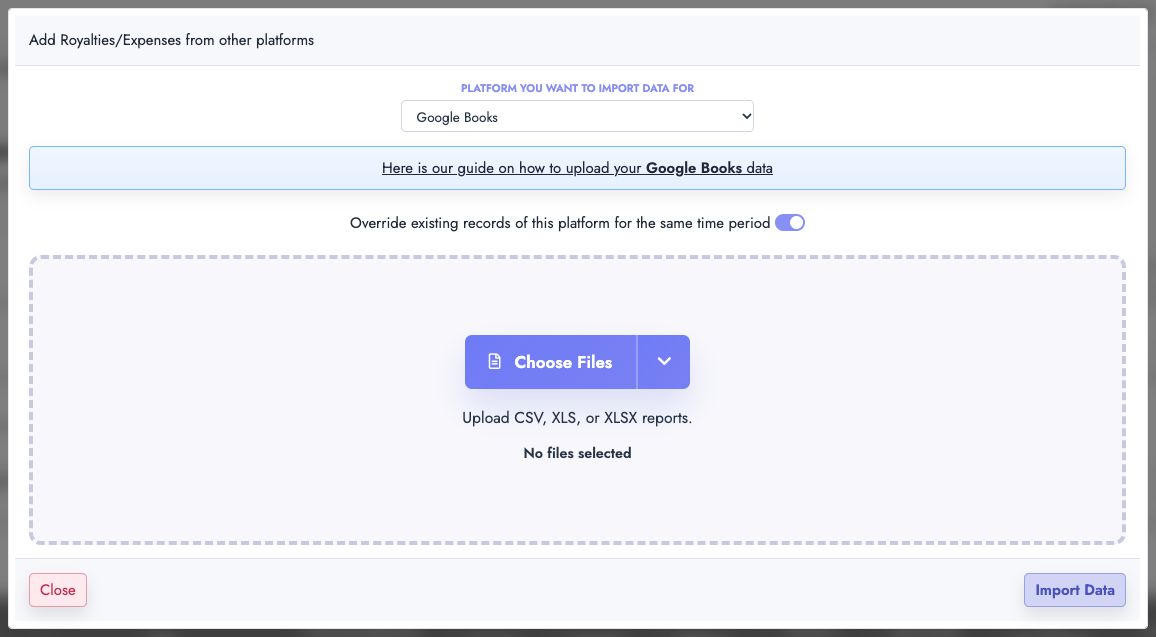Expand the chevron next to Choose Files

point(664,362)
